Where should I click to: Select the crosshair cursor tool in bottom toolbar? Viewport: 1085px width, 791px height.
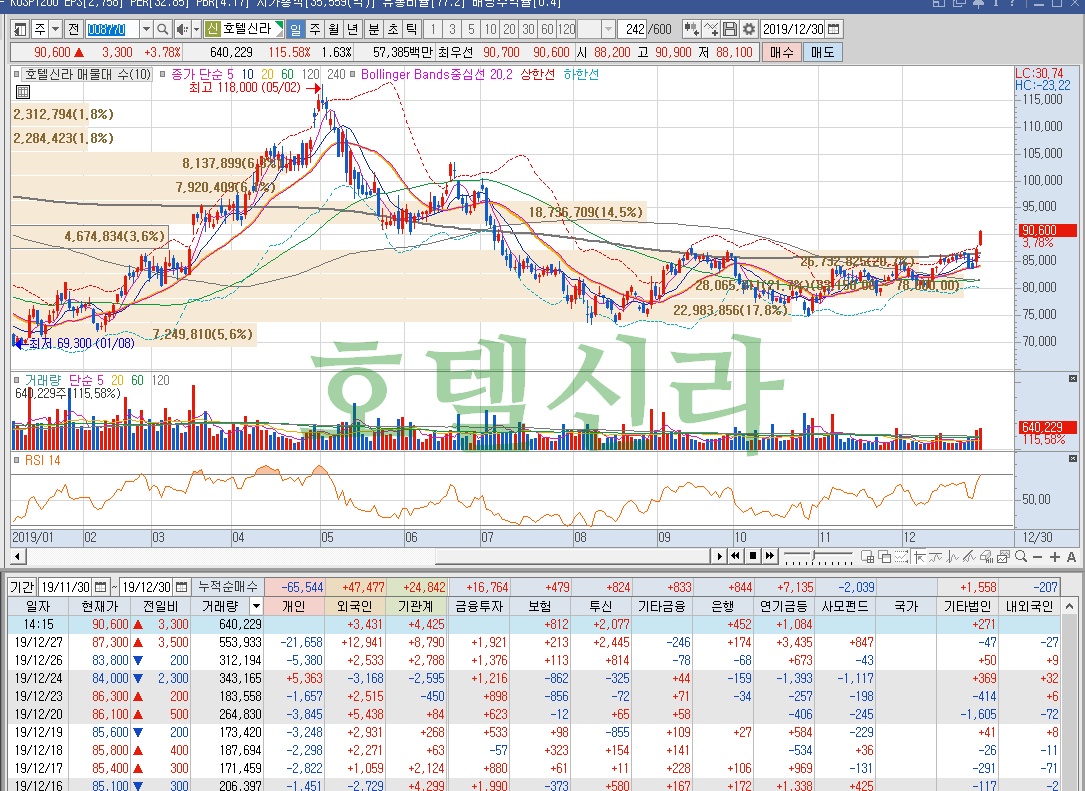click(920, 556)
